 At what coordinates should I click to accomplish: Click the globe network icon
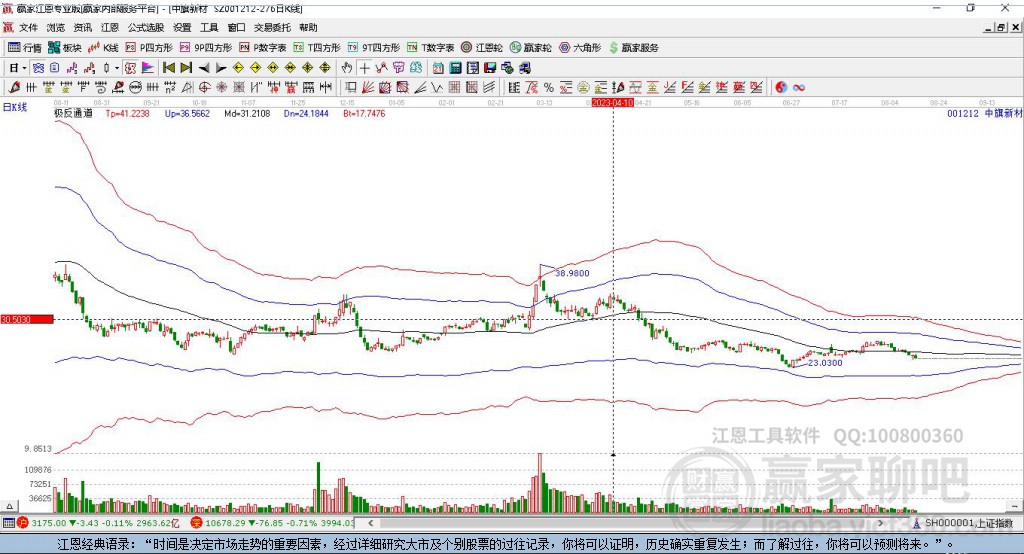click(x=507, y=68)
